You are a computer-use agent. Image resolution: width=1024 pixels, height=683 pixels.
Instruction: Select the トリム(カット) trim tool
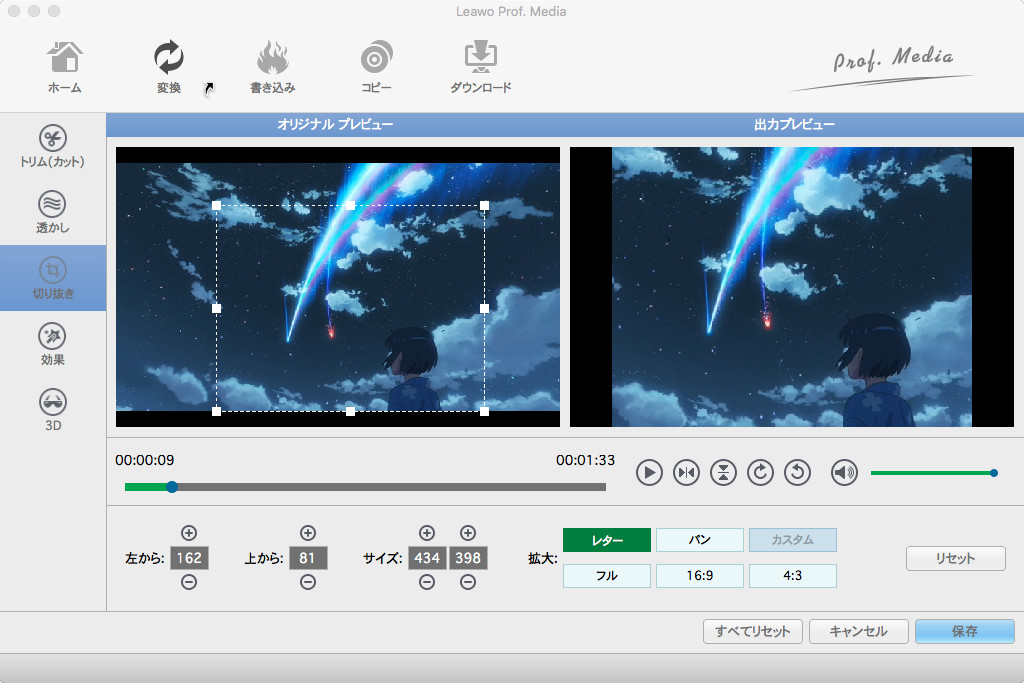[53, 147]
